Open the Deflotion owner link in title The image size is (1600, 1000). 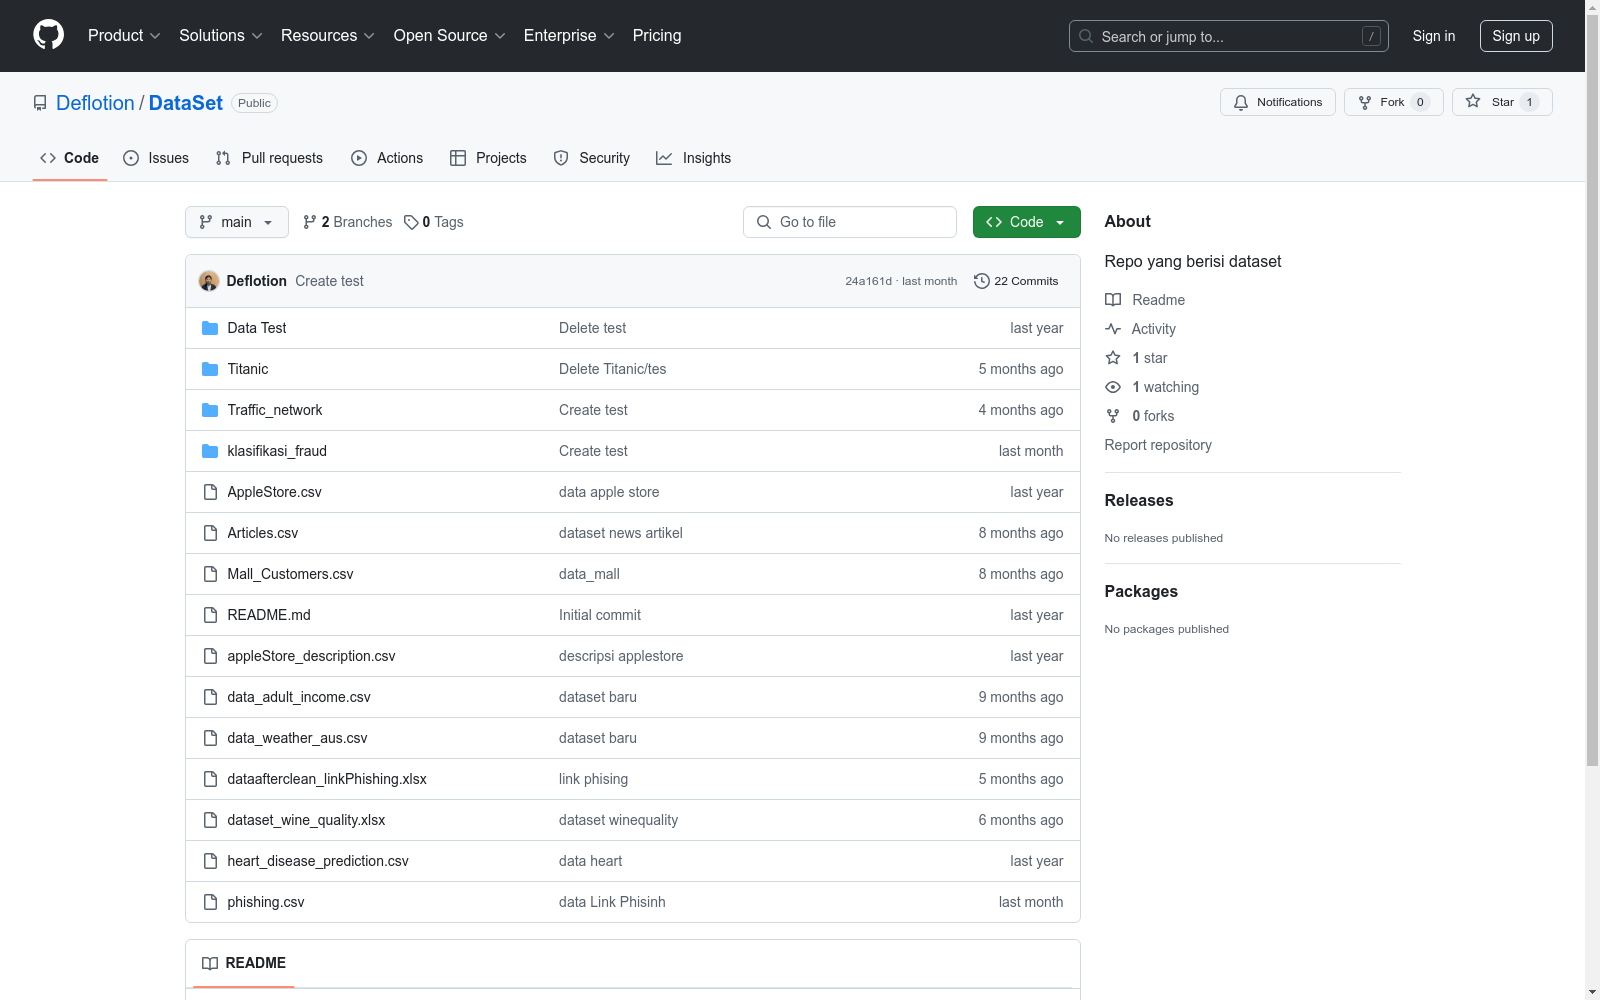tap(95, 103)
